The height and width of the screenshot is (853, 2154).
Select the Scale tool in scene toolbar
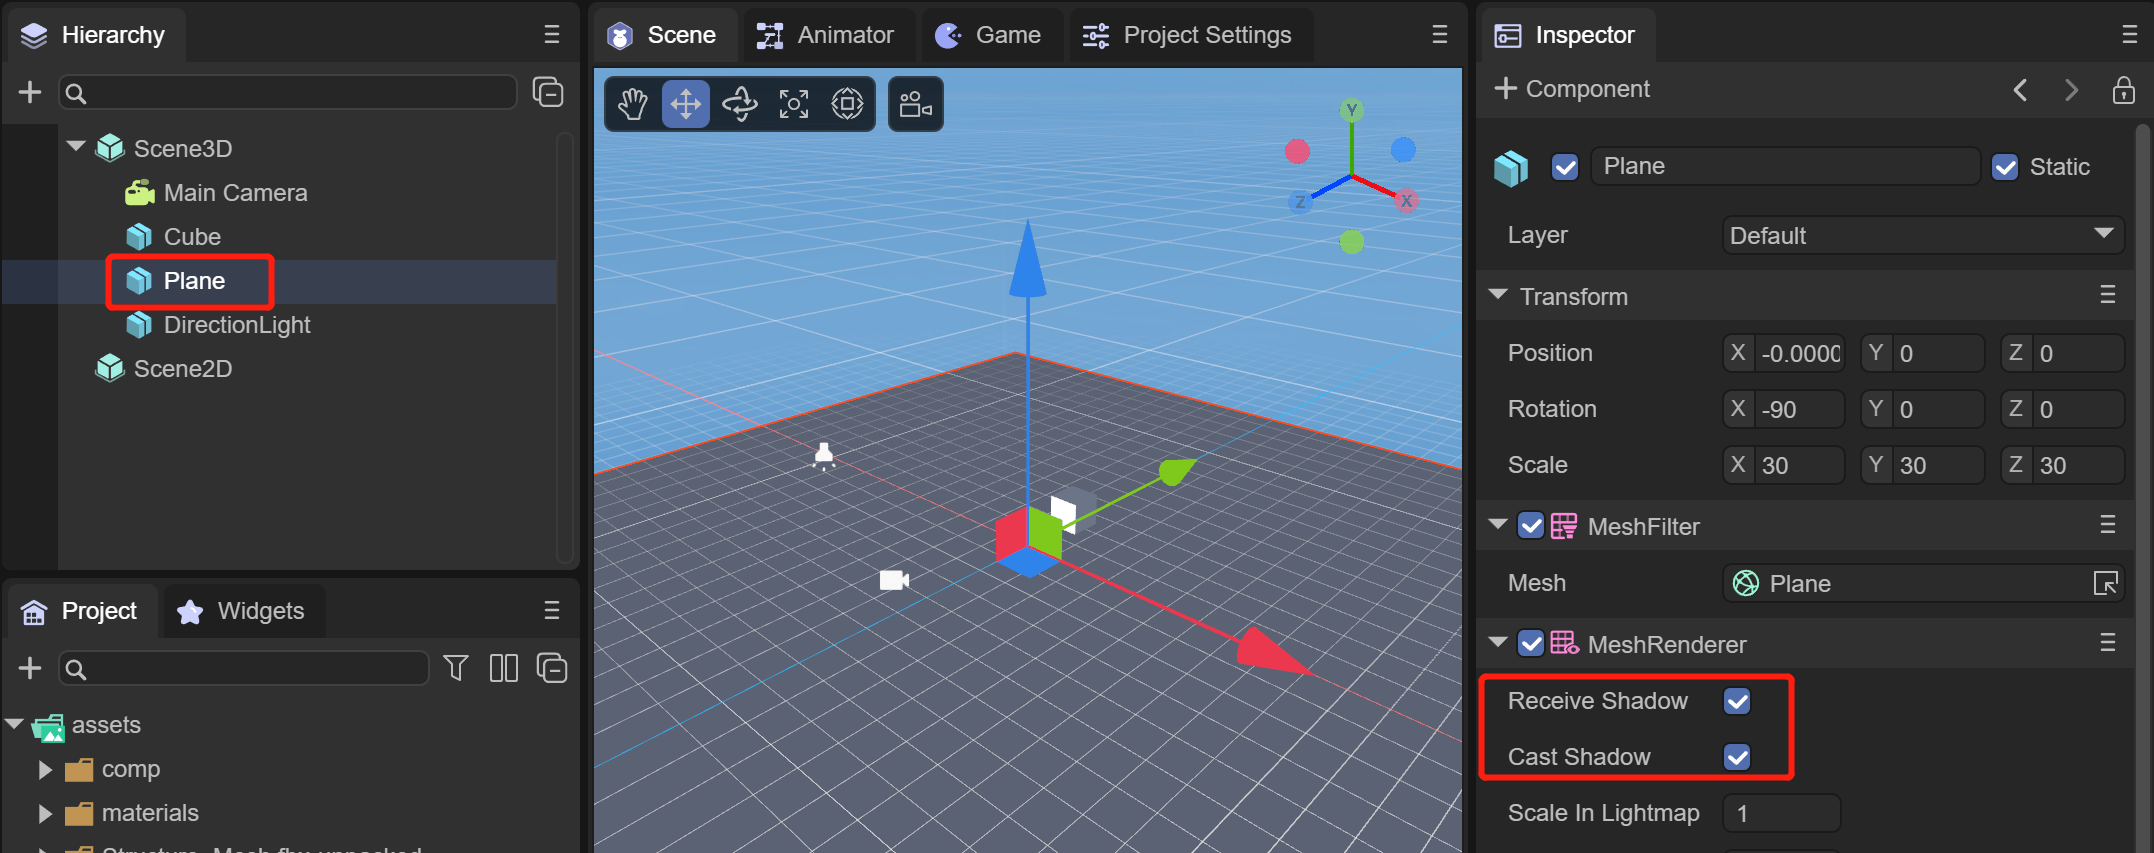794,104
